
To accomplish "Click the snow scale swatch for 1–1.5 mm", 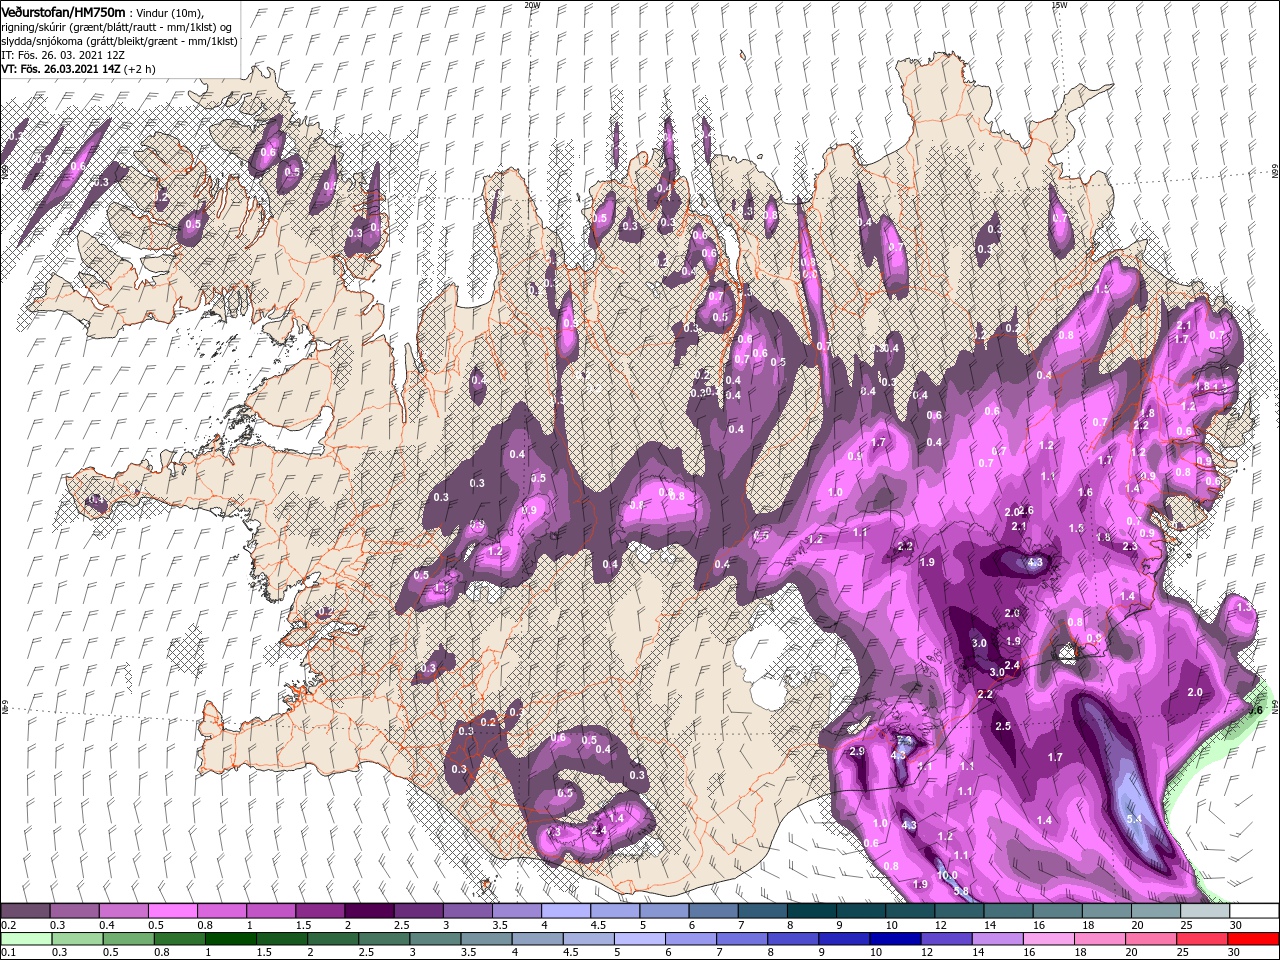I will click(x=271, y=911).
